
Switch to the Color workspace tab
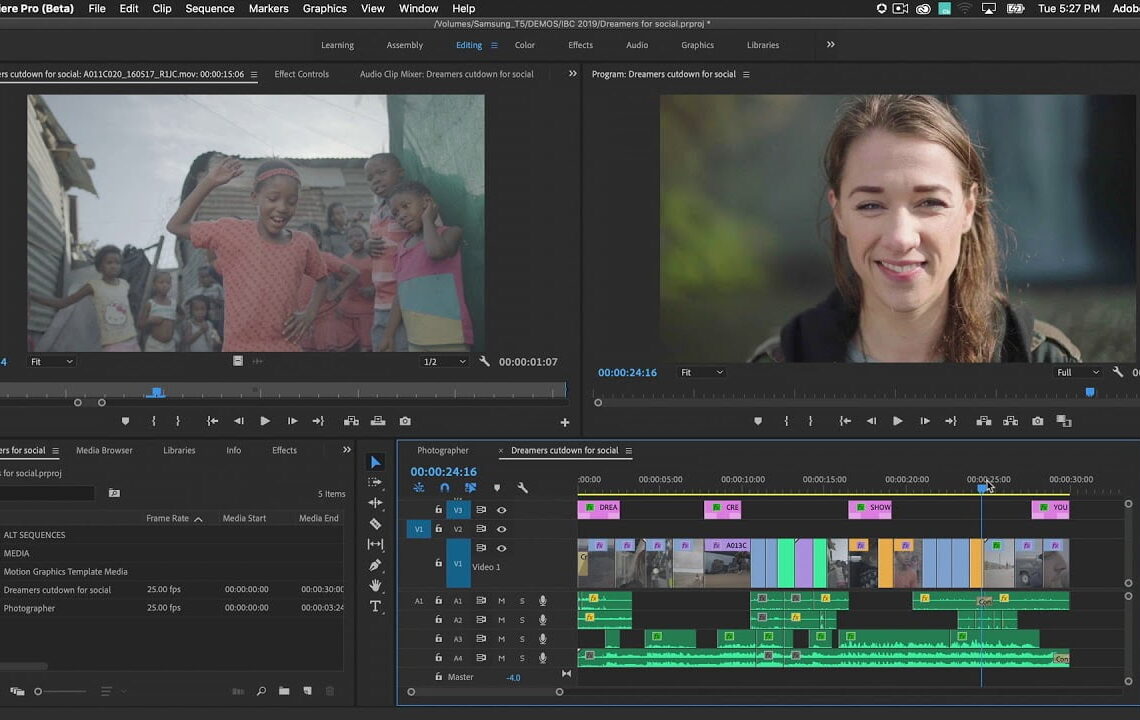click(x=524, y=45)
